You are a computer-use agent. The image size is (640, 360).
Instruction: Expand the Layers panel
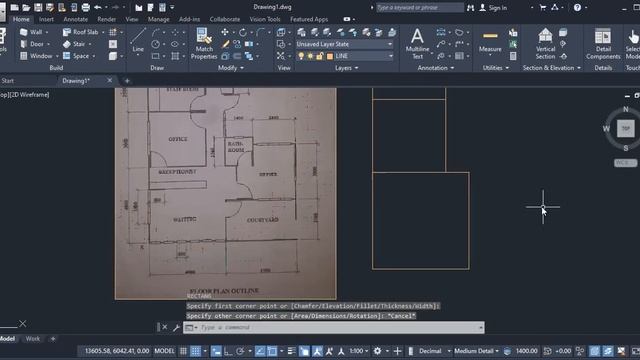347,68
